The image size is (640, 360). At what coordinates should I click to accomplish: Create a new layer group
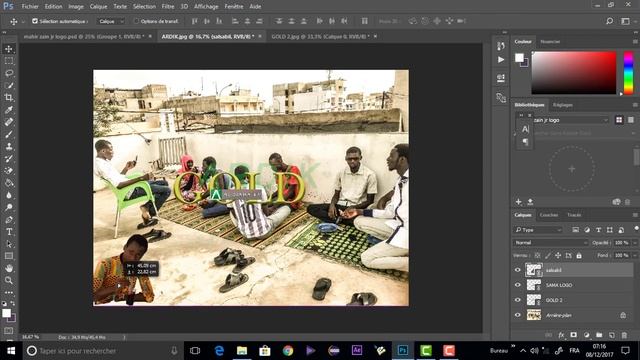click(599, 335)
